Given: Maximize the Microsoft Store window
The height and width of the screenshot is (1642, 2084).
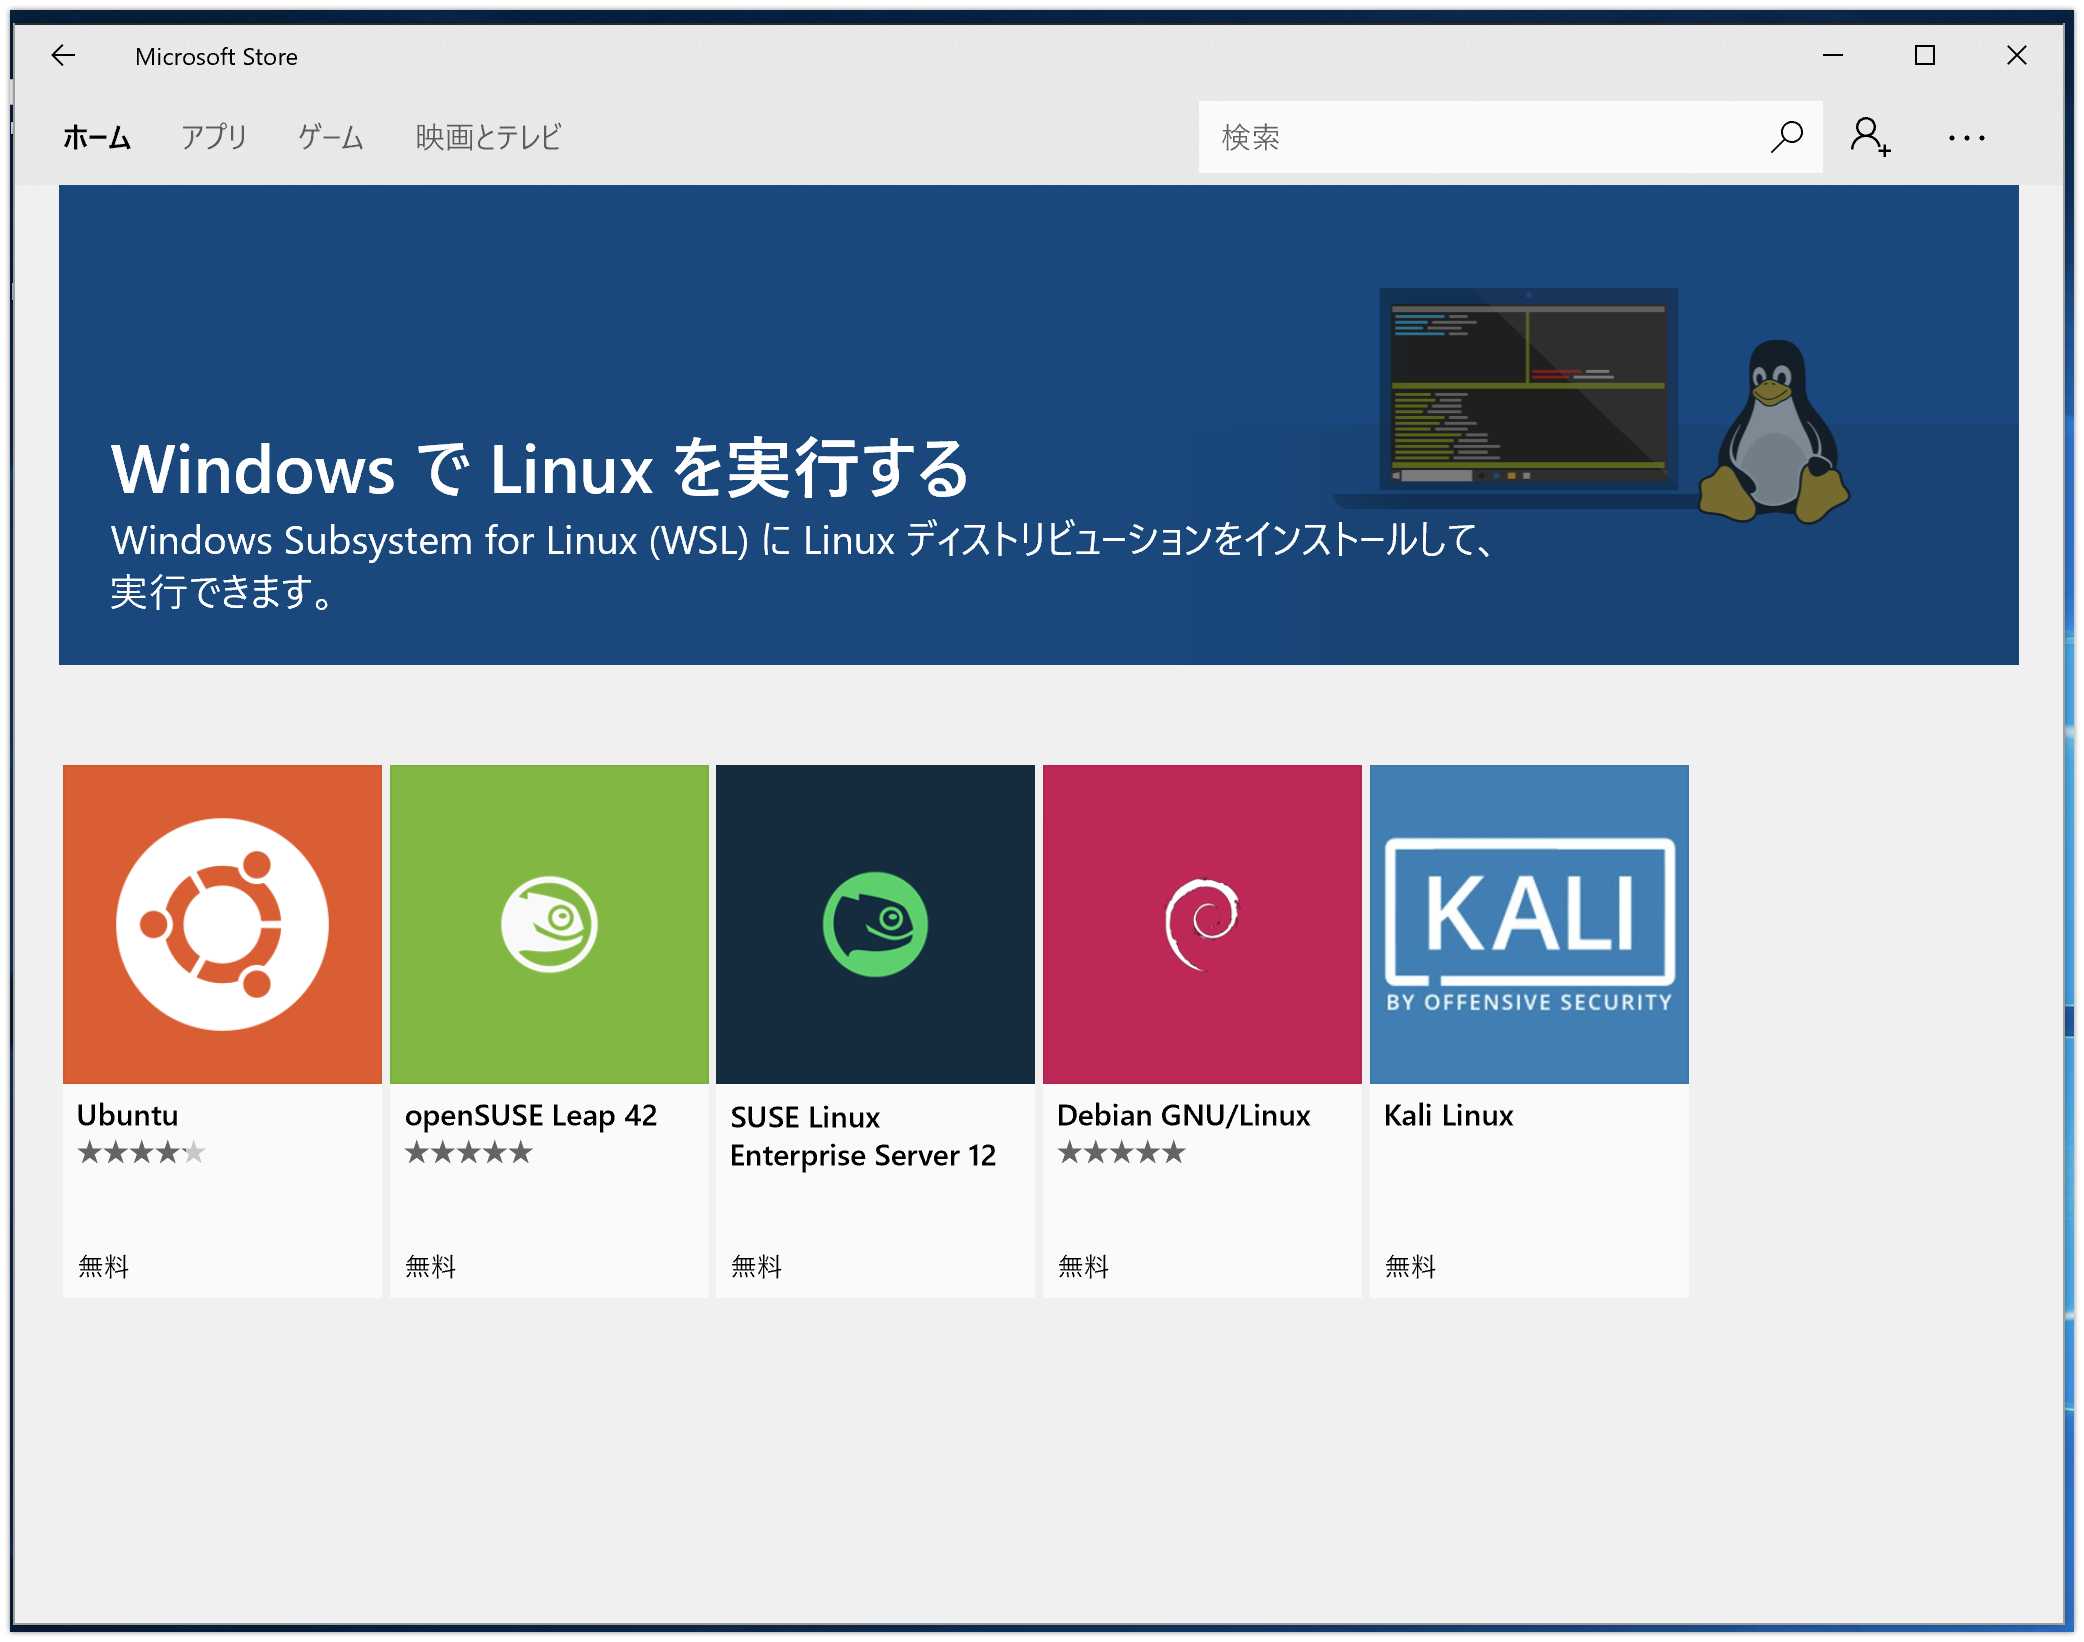Looking at the screenshot, I should click(1925, 56).
